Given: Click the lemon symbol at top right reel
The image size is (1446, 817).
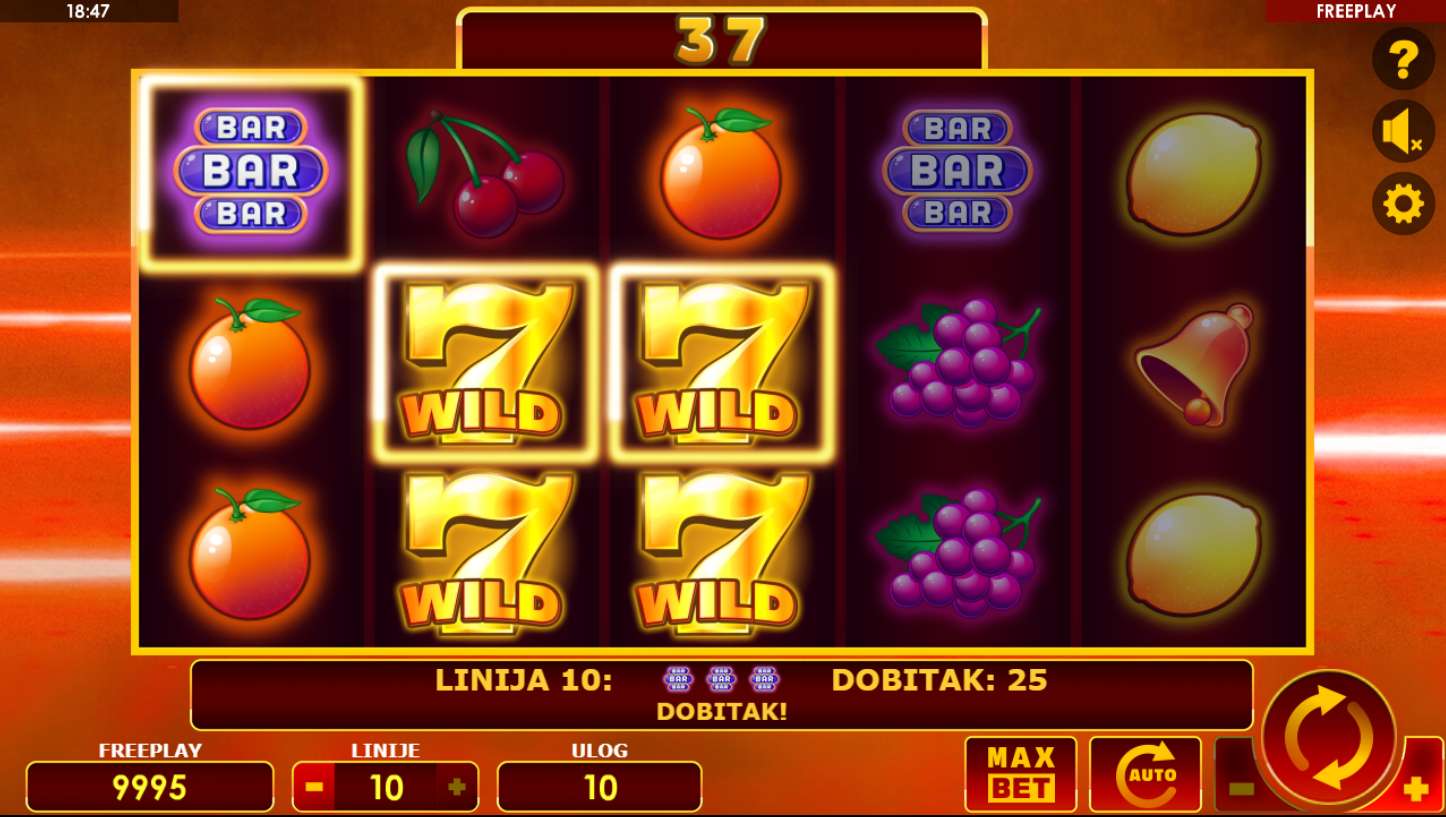Looking at the screenshot, I should [1194, 174].
